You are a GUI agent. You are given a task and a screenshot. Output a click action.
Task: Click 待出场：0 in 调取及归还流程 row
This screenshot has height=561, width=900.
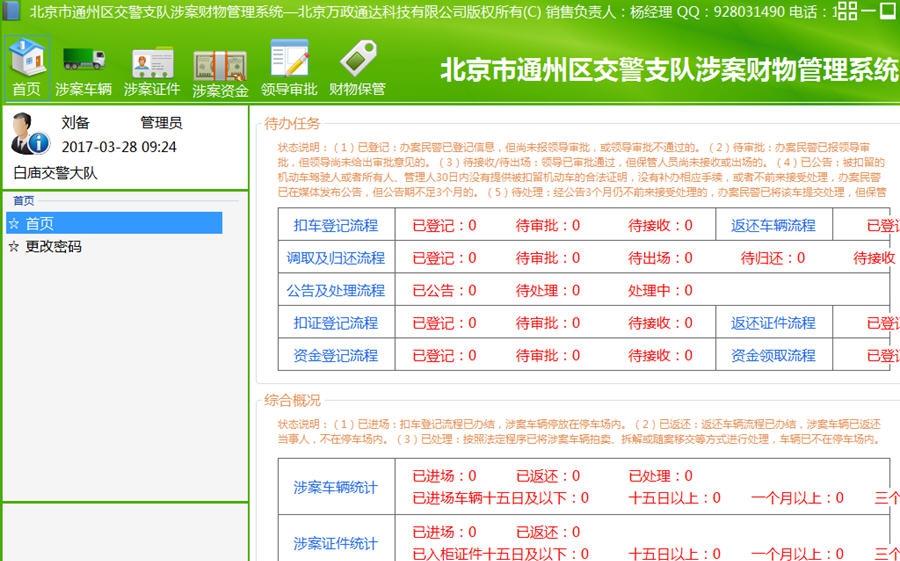pyautogui.click(x=660, y=258)
